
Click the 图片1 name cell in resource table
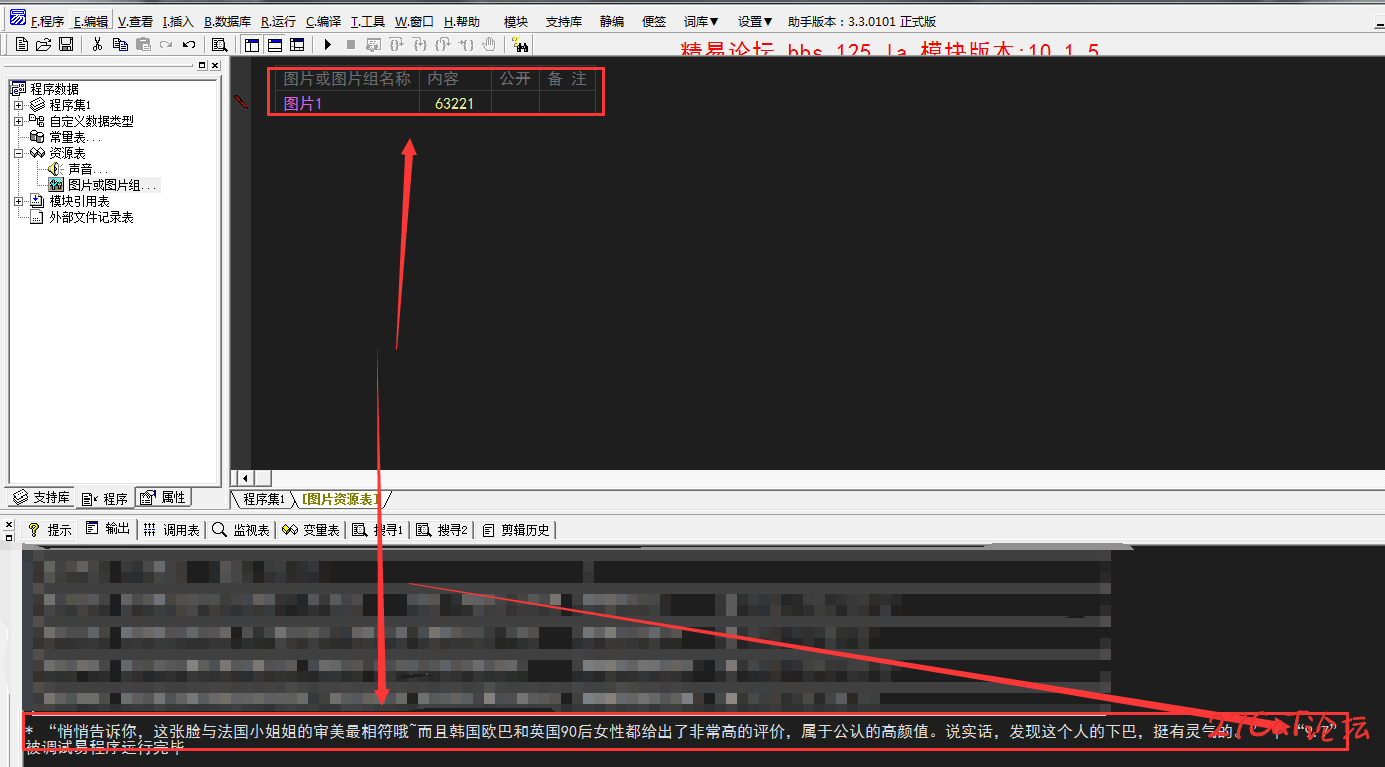347,103
